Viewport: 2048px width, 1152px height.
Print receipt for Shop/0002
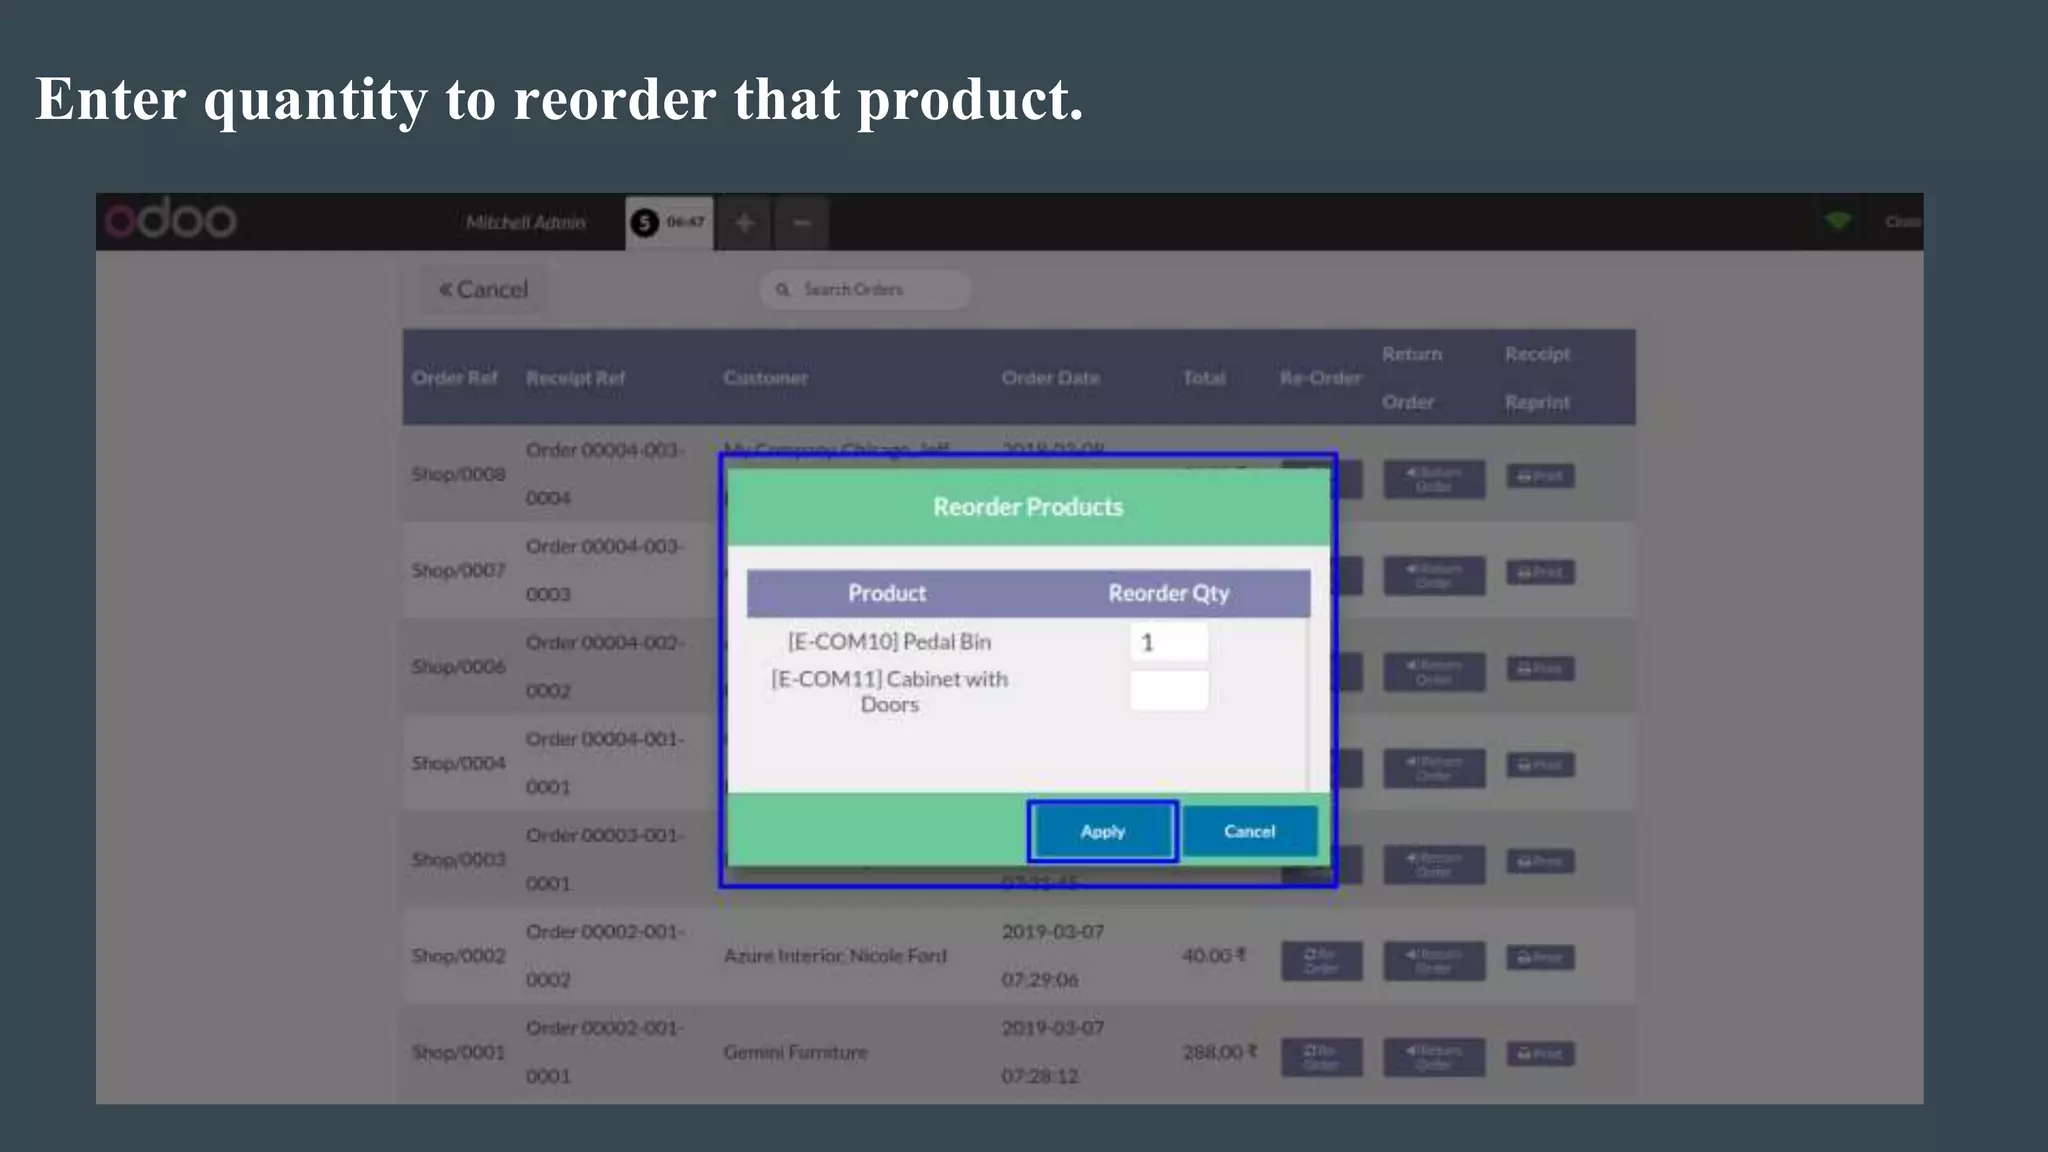(1540, 957)
